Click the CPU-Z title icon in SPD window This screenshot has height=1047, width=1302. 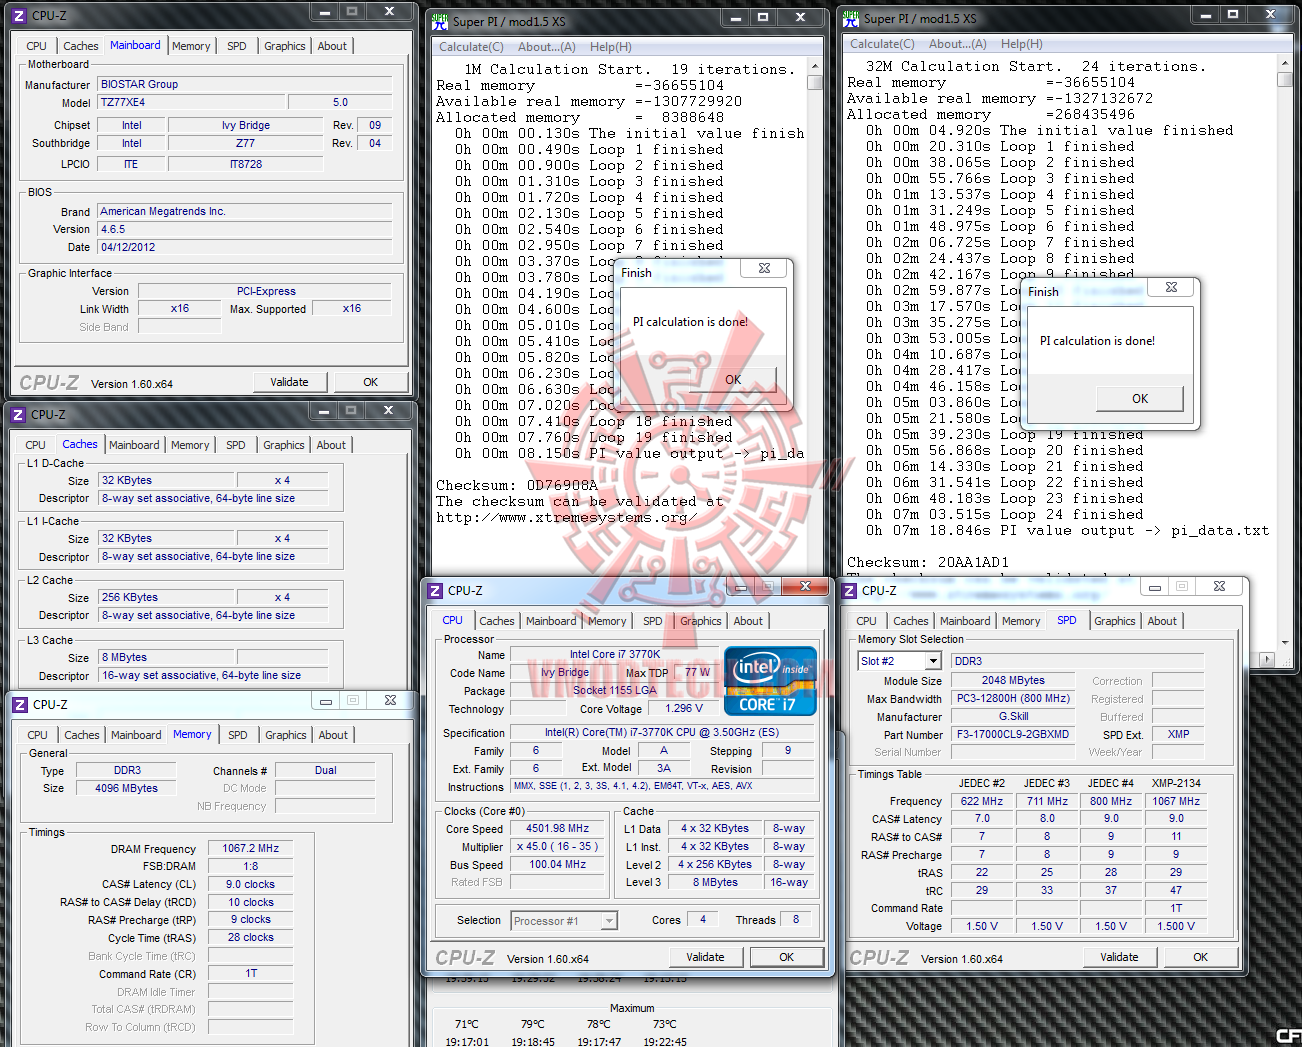pyautogui.click(x=850, y=590)
